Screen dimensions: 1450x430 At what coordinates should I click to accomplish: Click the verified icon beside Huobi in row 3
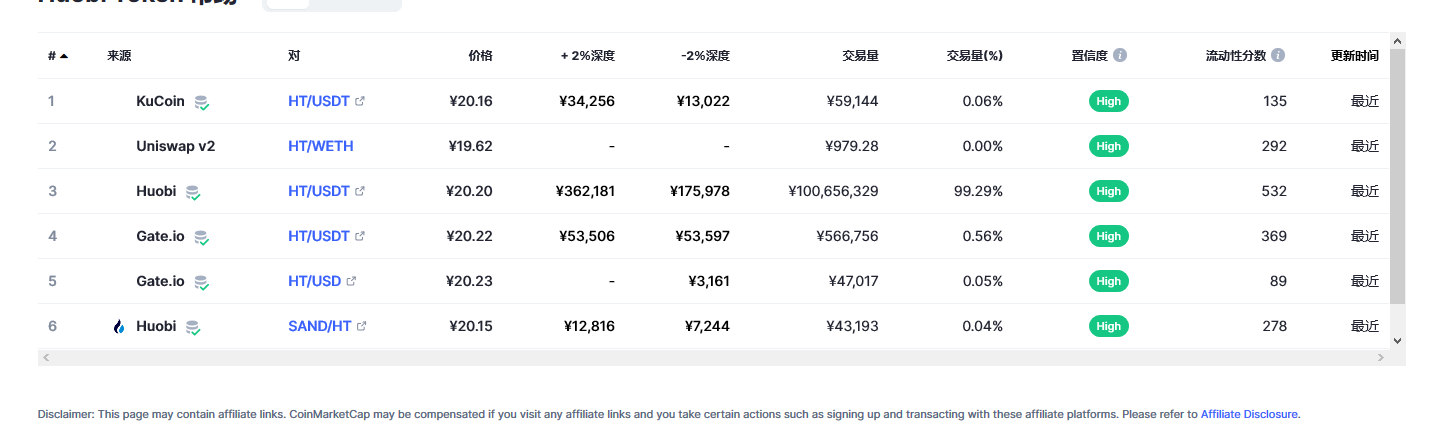pyautogui.click(x=193, y=192)
